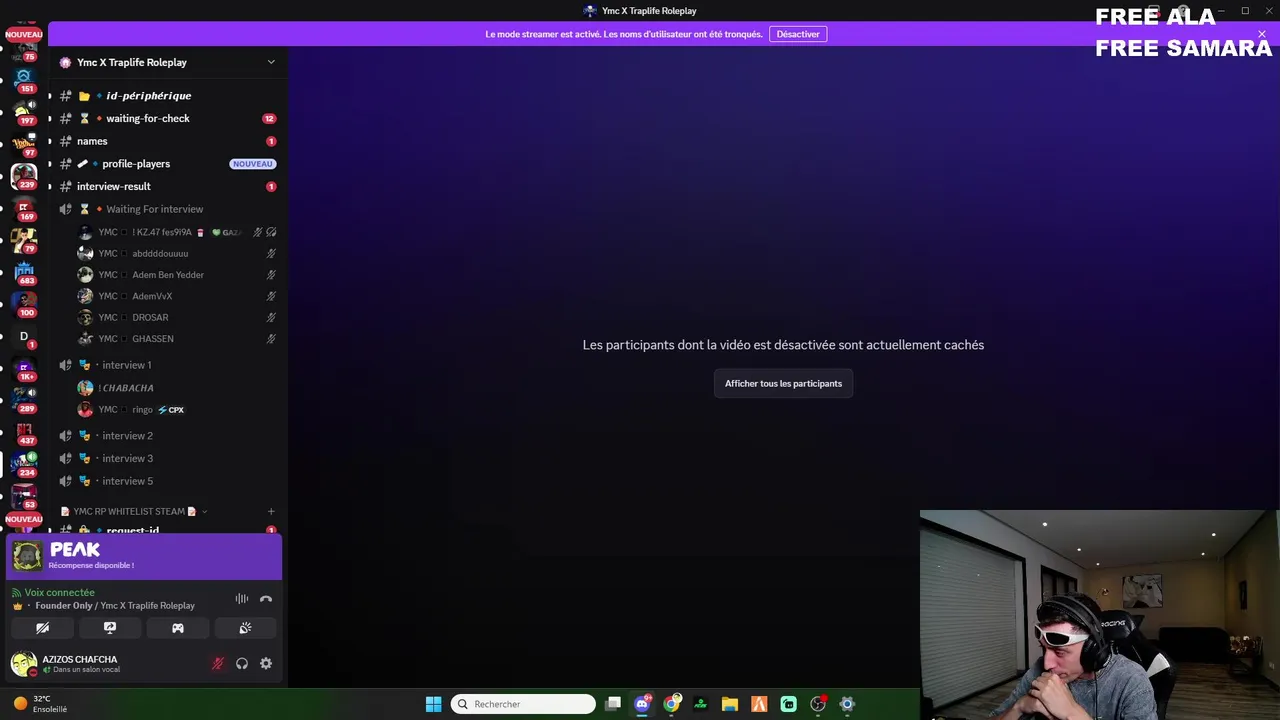Image resolution: width=1280 pixels, height=720 pixels.
Task: Click Voix connectée status text
Action: (59, 592)
